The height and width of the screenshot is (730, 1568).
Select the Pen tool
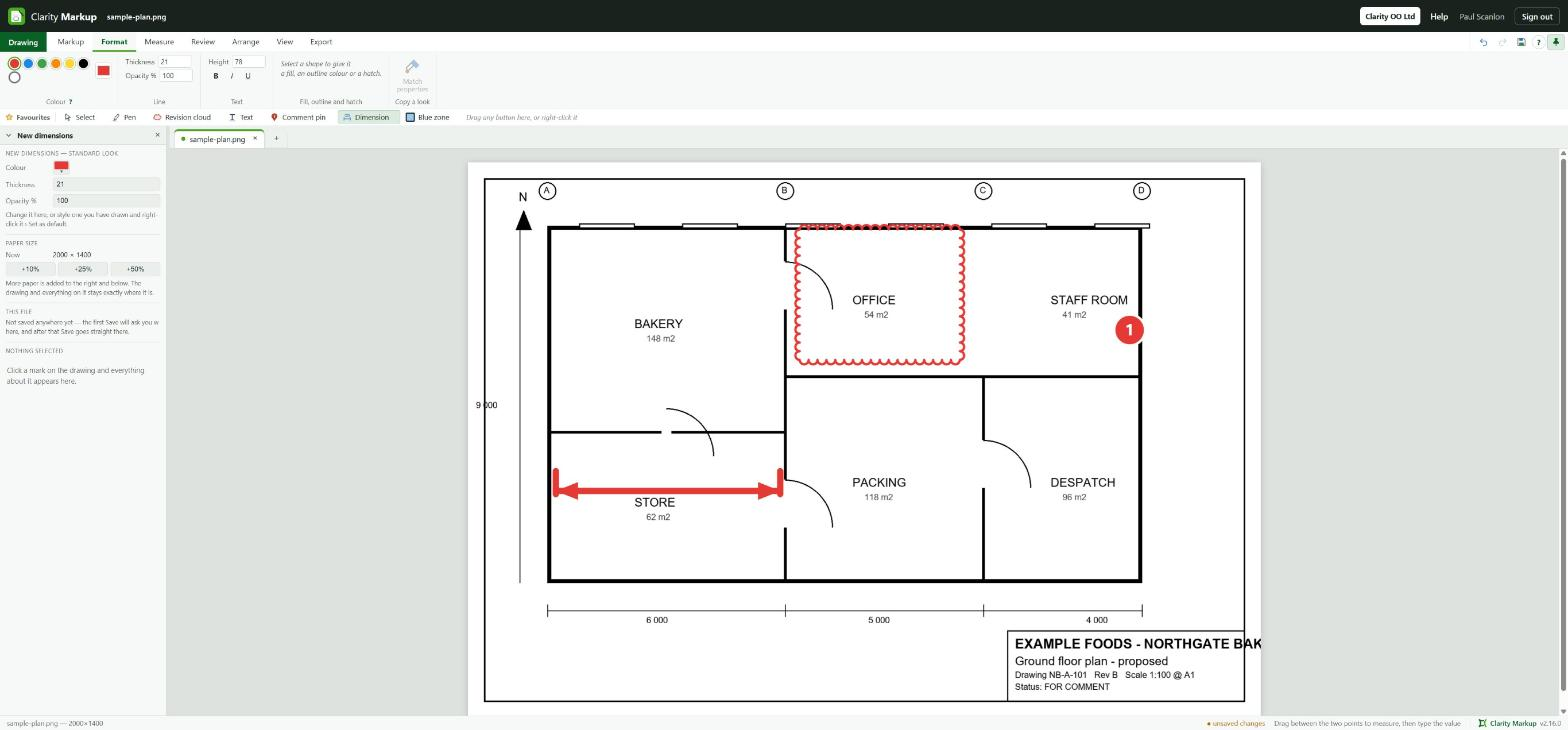pyautogui.click(x=124, y=117)
